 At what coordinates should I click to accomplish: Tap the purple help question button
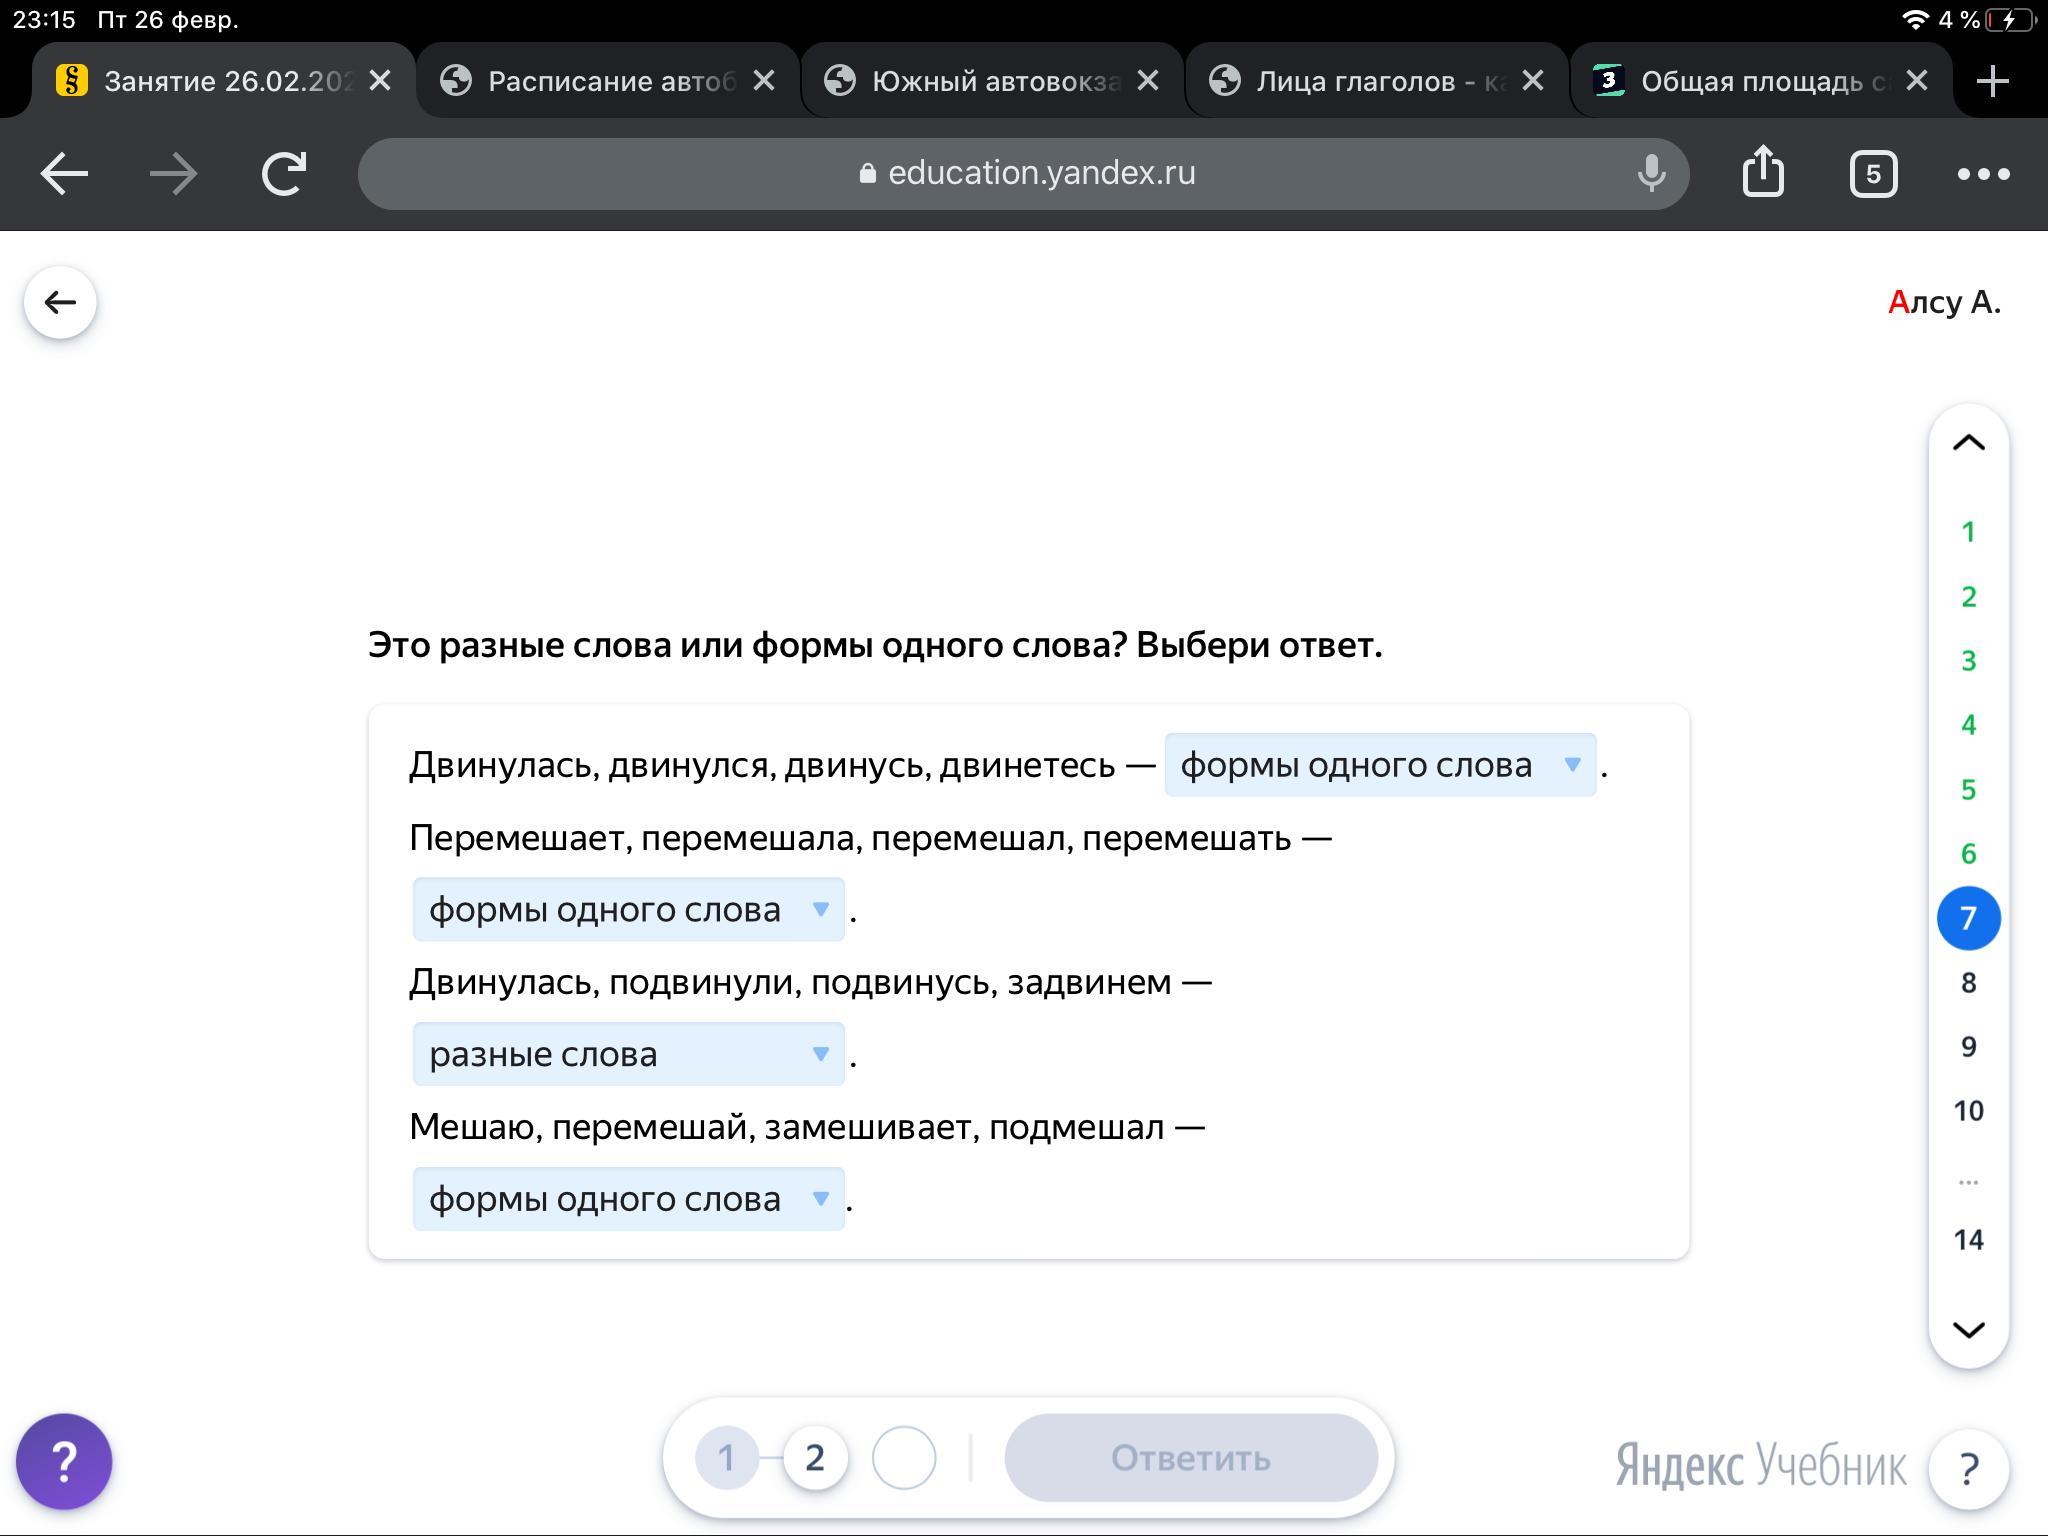click(x=64, y=1461)
